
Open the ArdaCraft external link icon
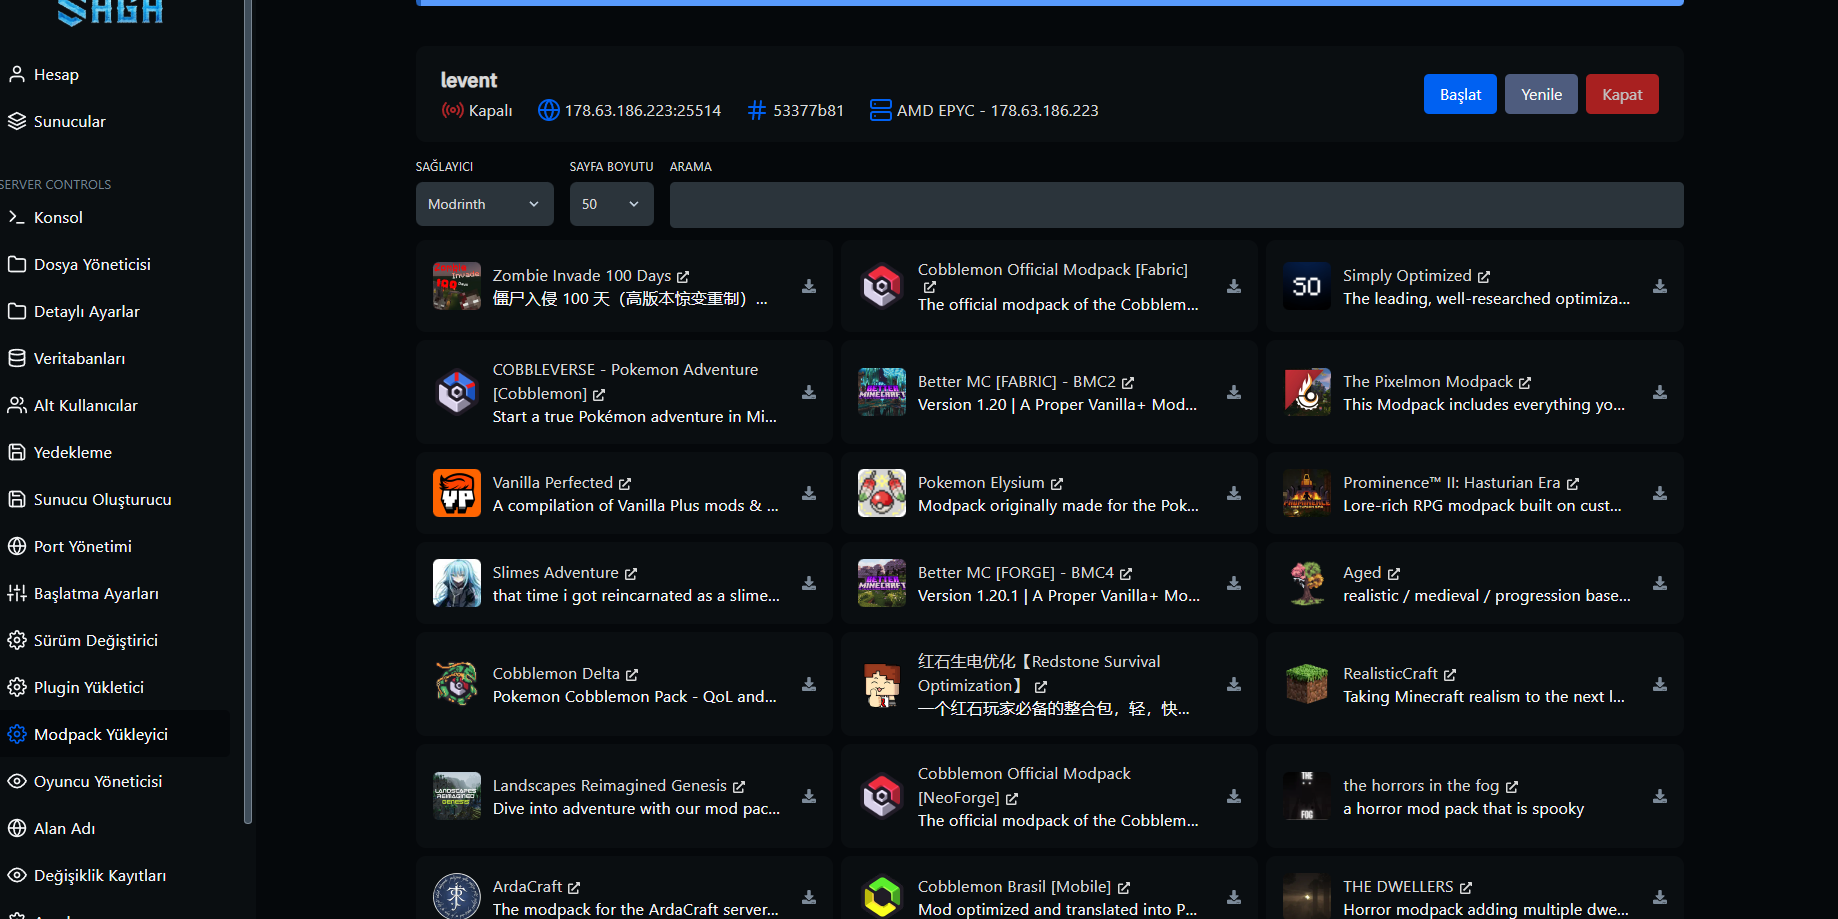point(574,888)
